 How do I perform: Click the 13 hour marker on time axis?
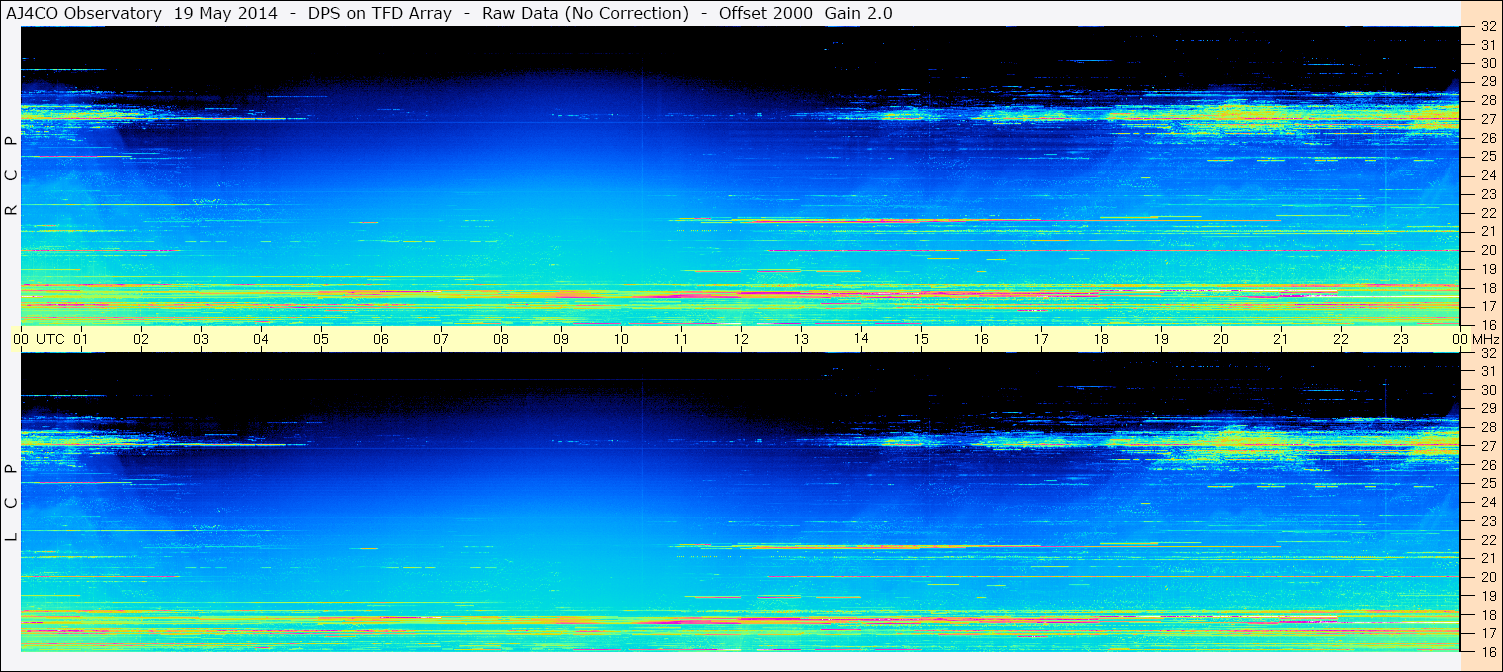801,339
